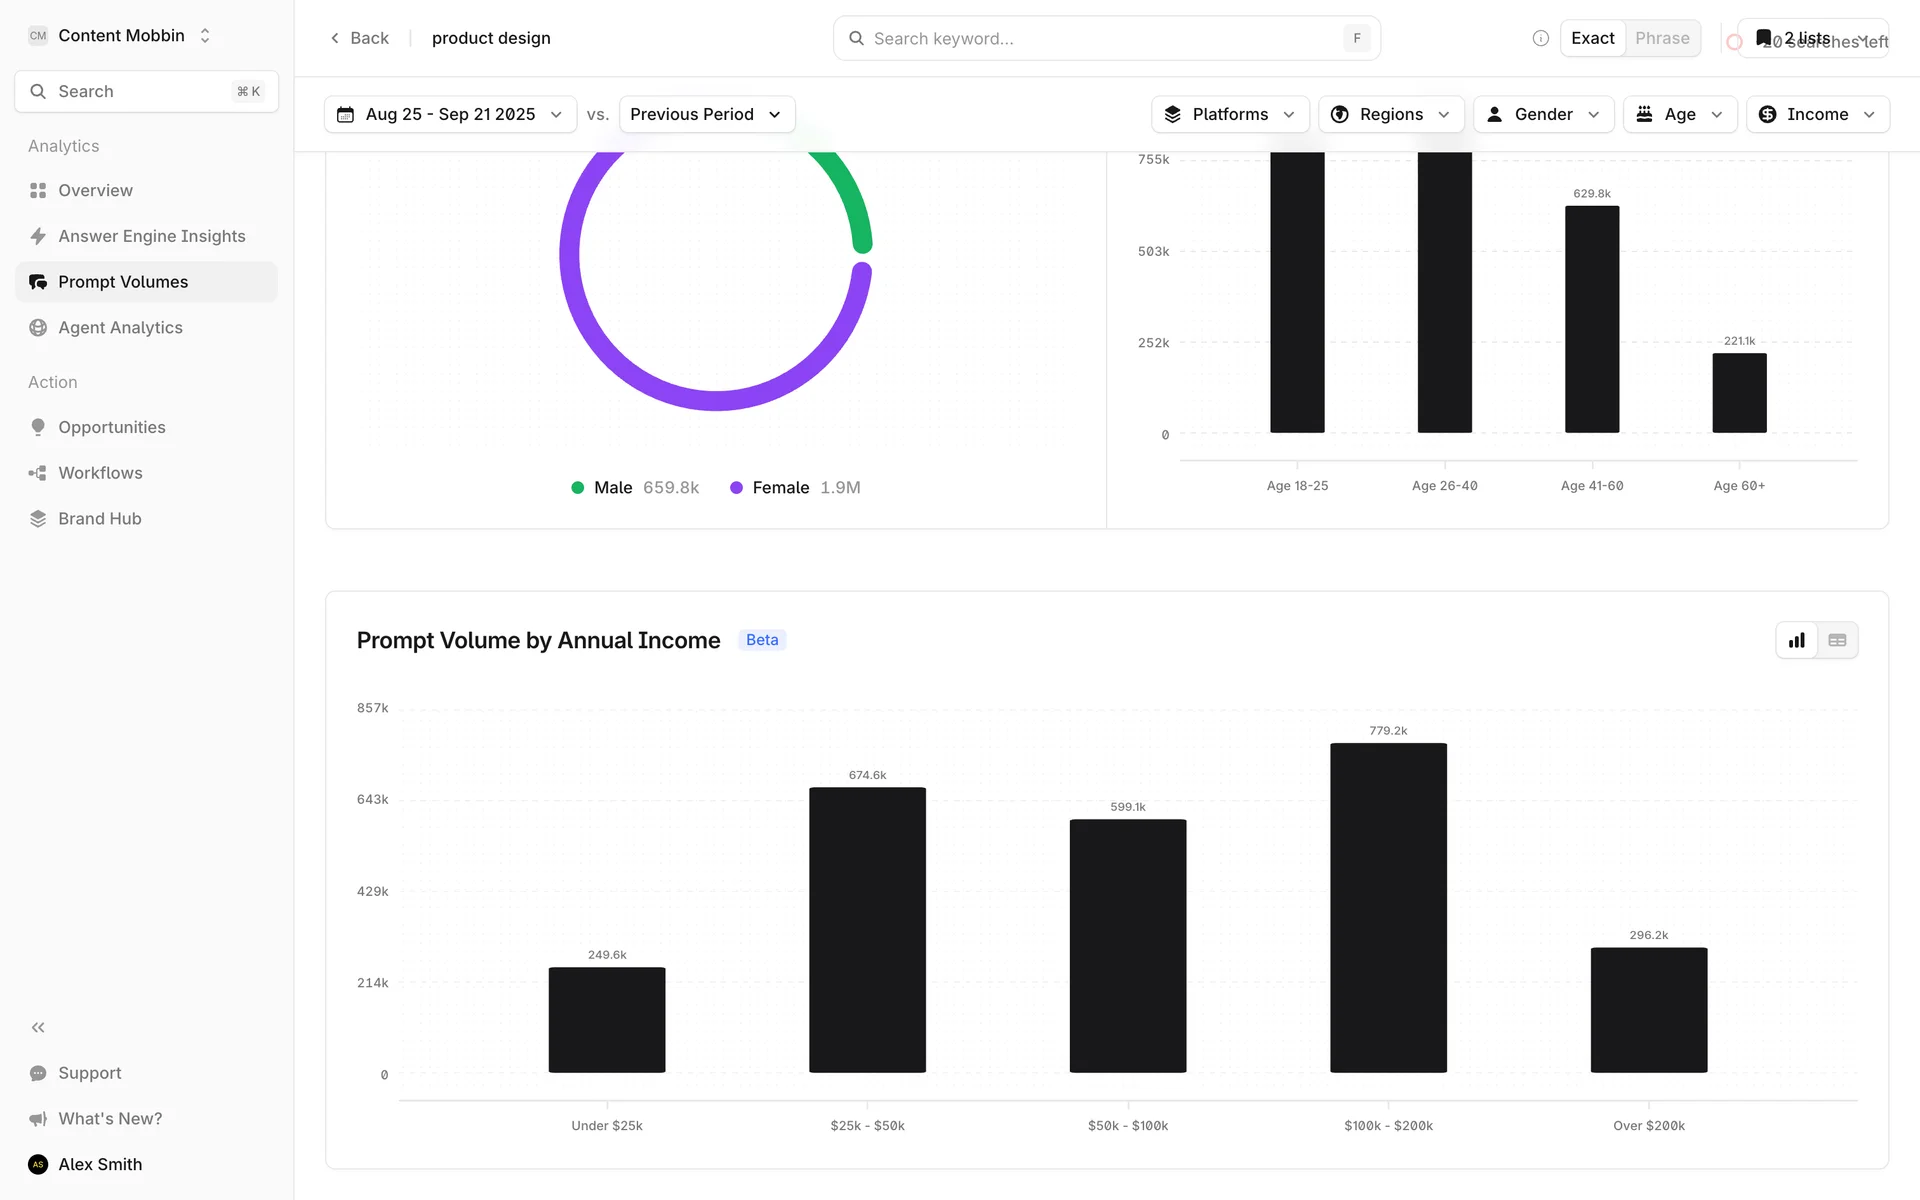The image size is (1920, 1200).
Task: Focus the Search keyword input field
Action: pyautogui.click(x=1100, y=38)
